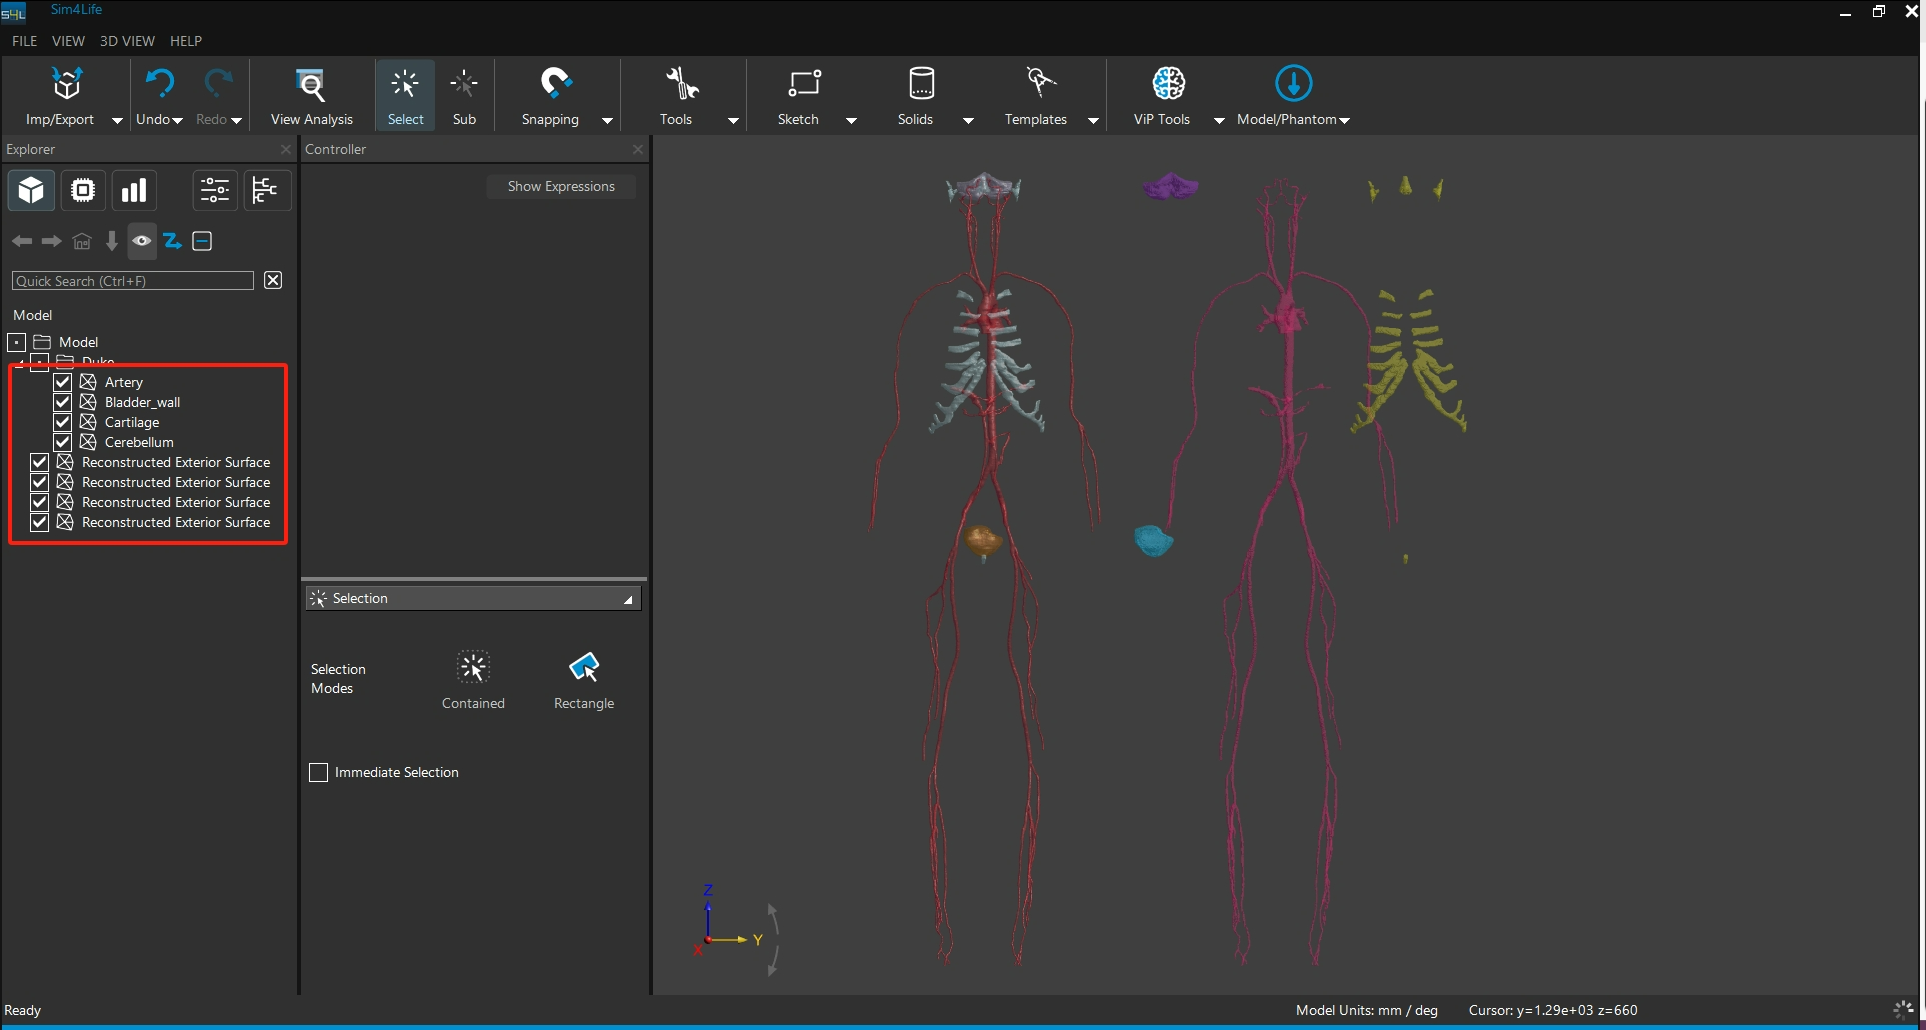The width and height of the screenshot is (1926, 1030).
Task: Open the Templates dropdown arrow
Action: click(x=1093, y=121)
